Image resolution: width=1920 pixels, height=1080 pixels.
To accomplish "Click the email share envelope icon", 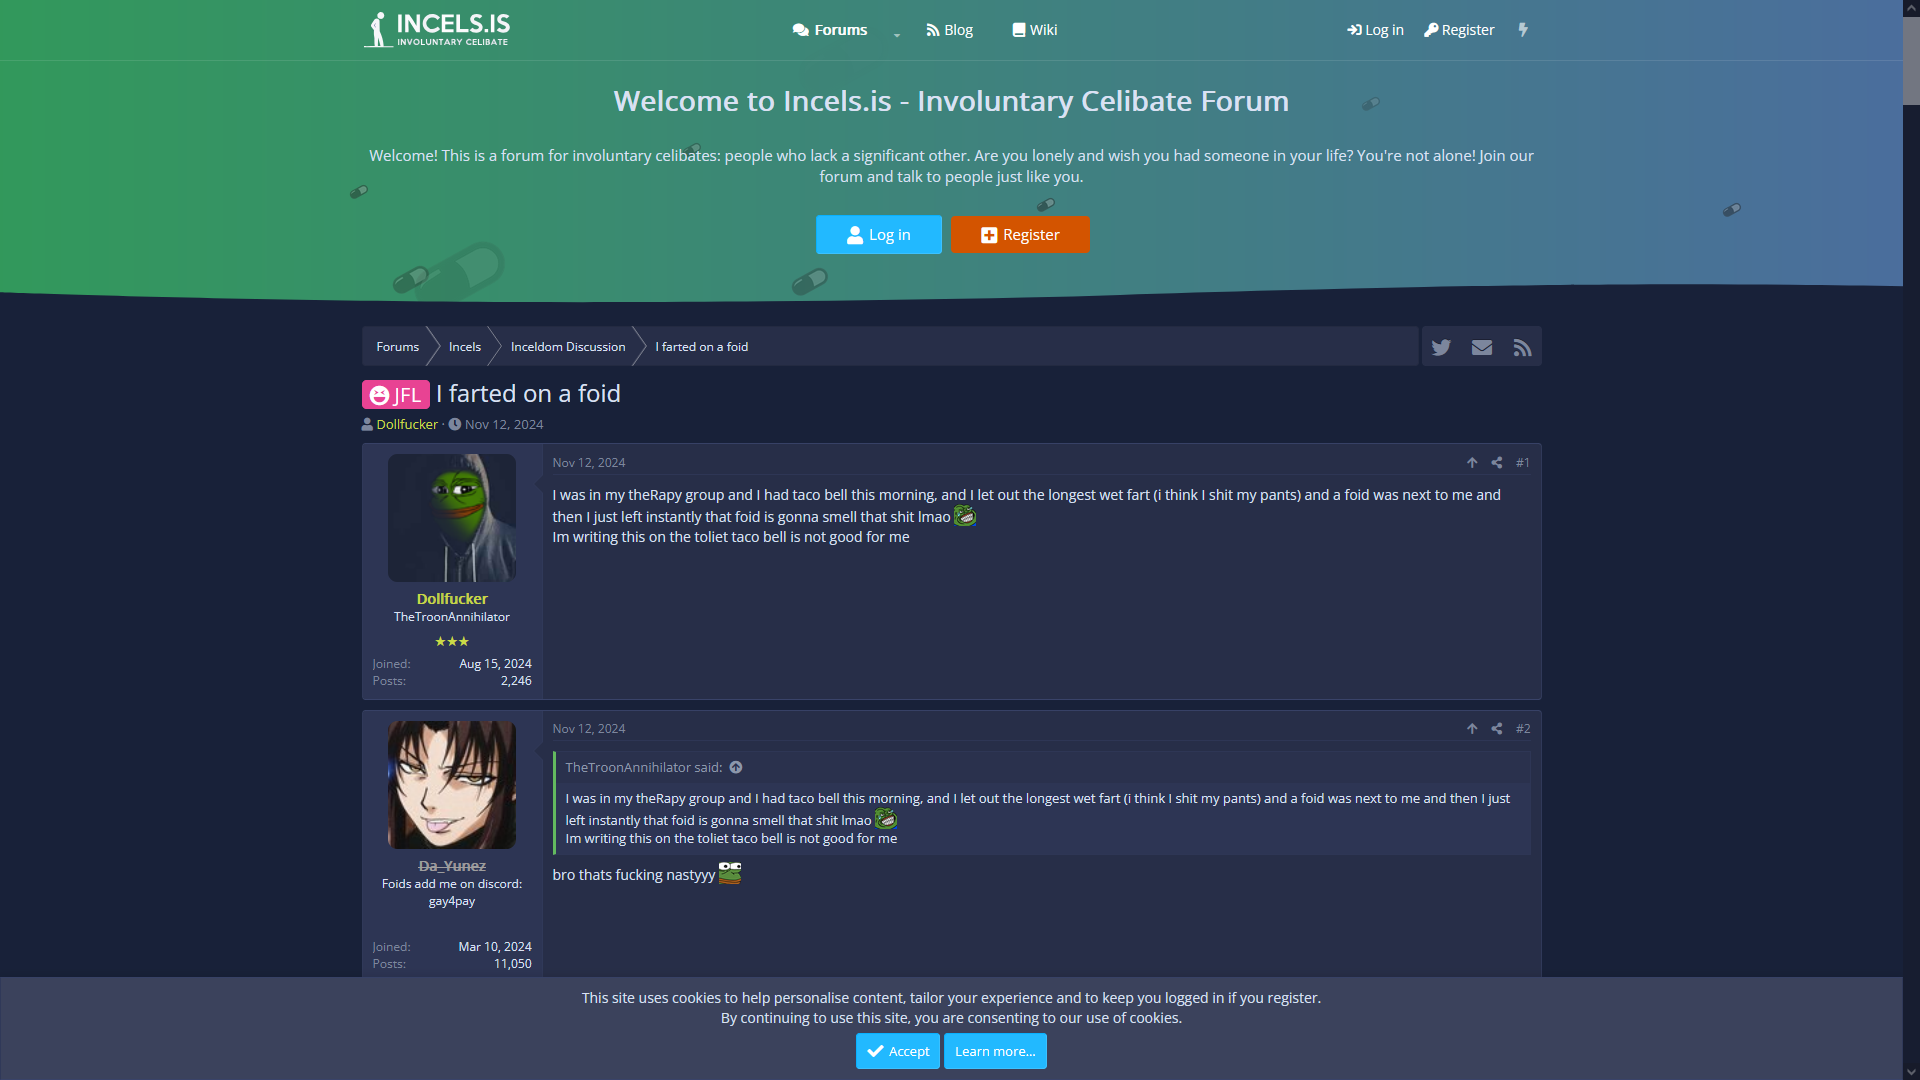I will click(x=1482, y=347).
